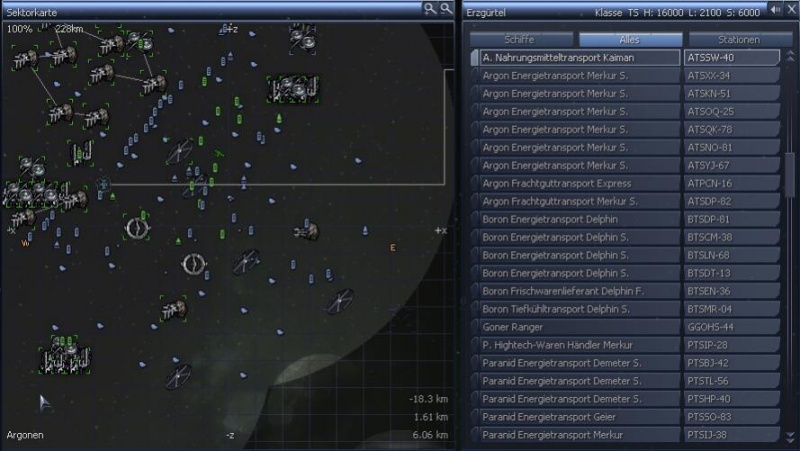Close the Erzgürtel list panel
The width and height of the screenshot is (800, 451).
click(x=790, y=9)
